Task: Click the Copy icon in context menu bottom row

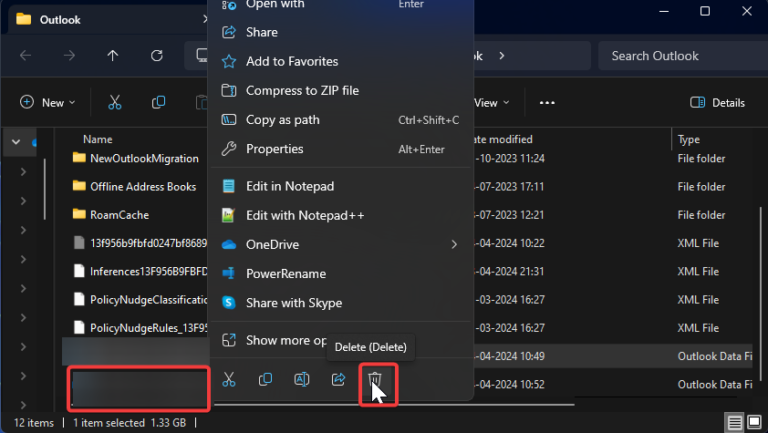Action: (x=265, y=380)
